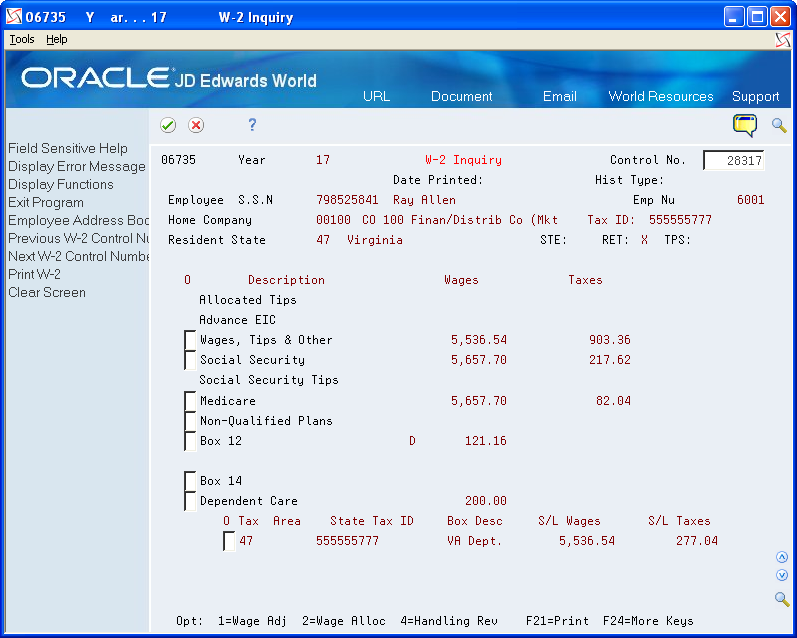Click the Medicare tax value 82.04
Image resolution: width=797 pixels, height=638 pixels.
614,401
